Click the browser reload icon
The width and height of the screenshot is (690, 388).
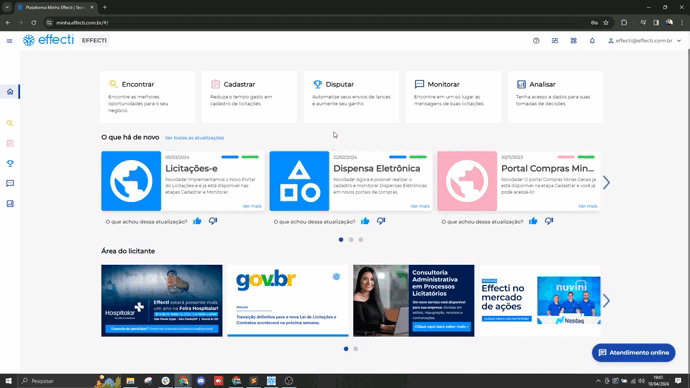pos(33,22)
